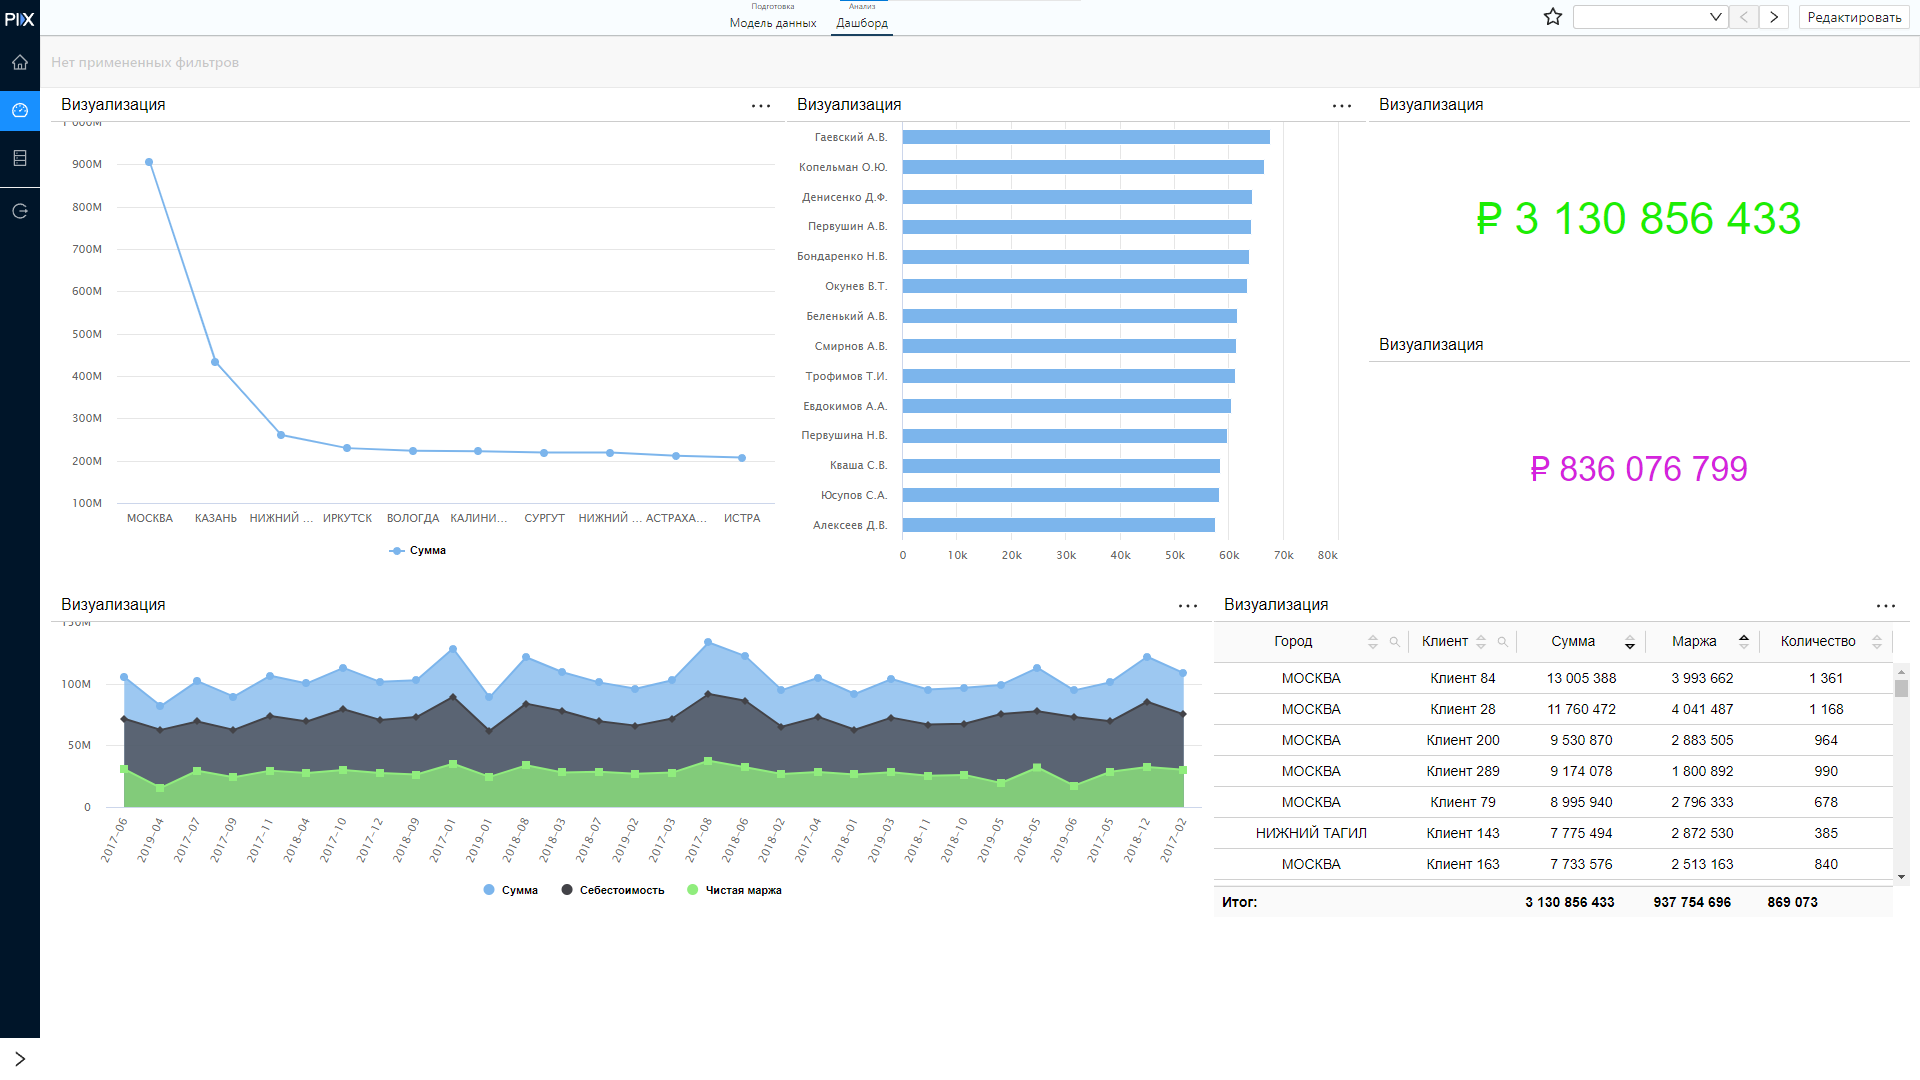Open the table visualization's three-dot menu
The width and height of the screenshot is (1920, 1080).
1886,606
